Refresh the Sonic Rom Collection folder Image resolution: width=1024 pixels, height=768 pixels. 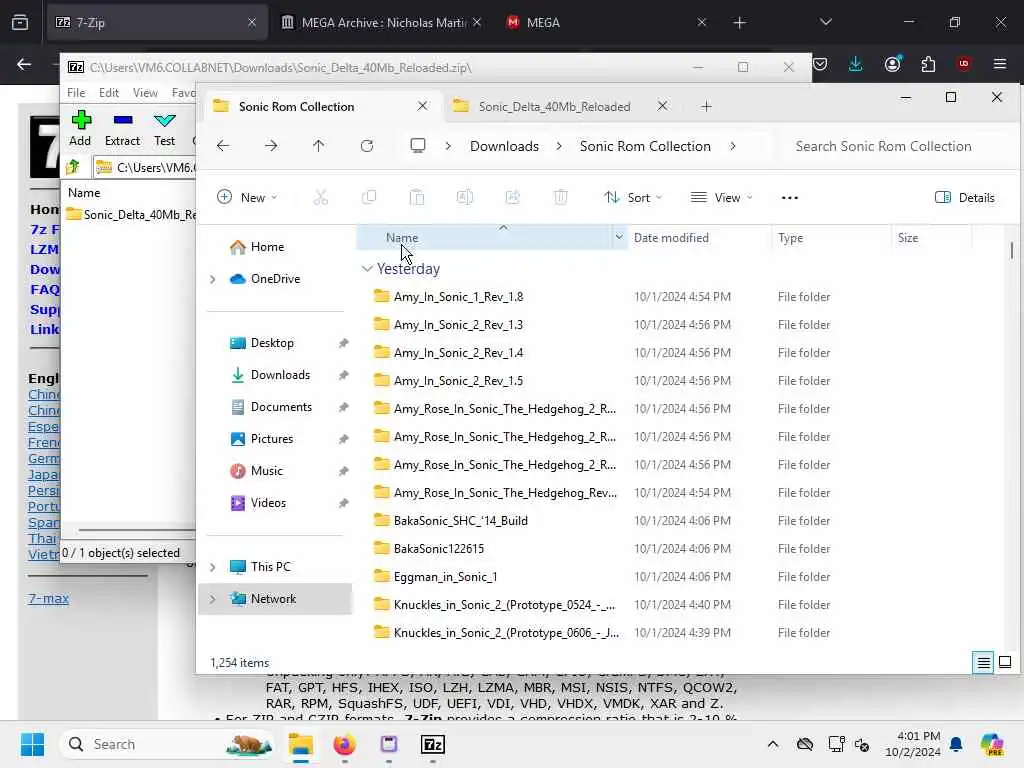[x=367, y=146]
